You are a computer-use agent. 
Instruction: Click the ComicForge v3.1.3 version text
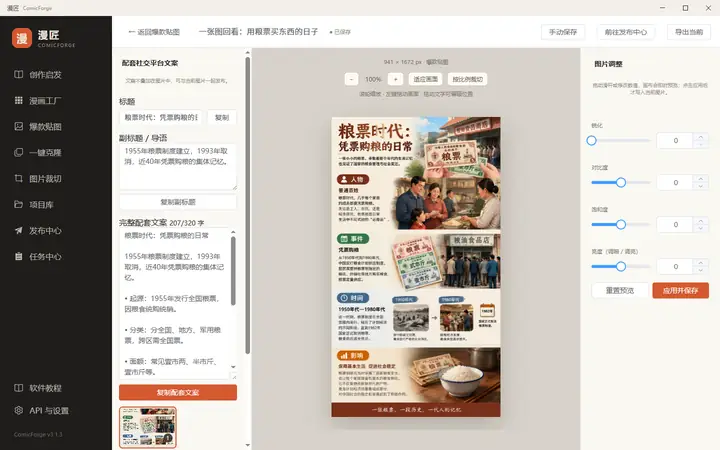point(38,434)
